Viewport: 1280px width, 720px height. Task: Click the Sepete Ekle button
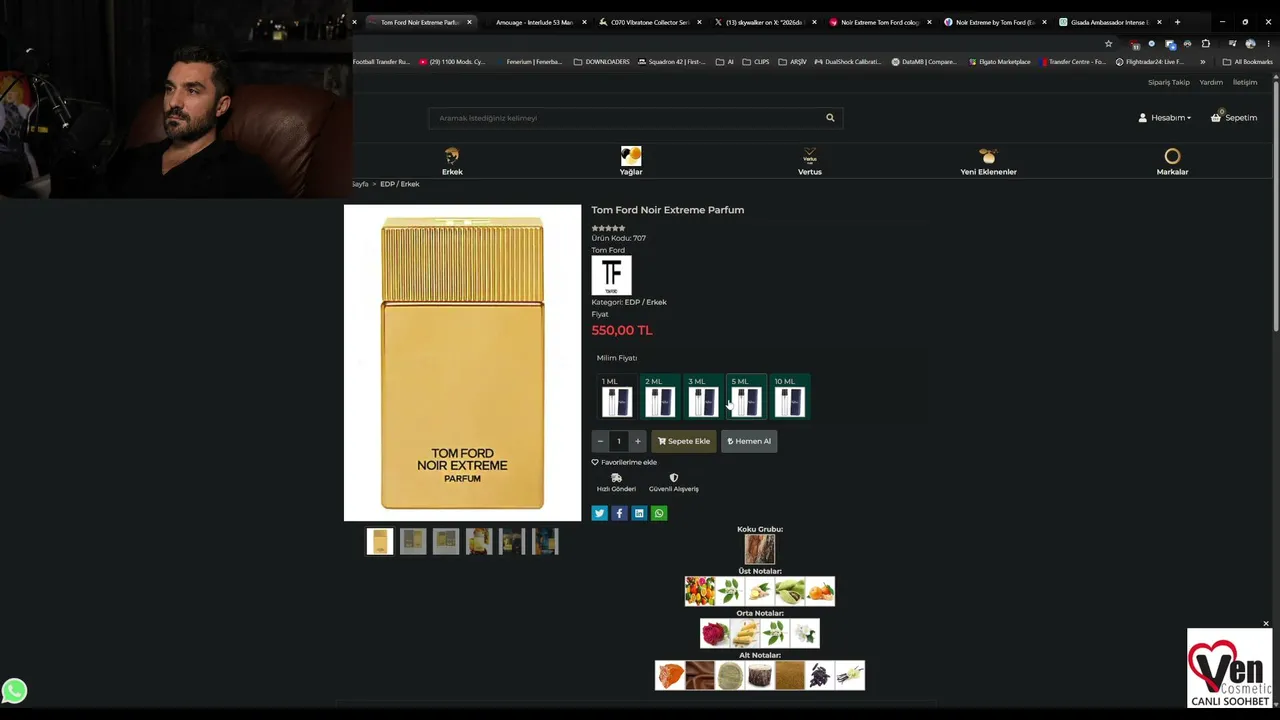pos(684,441)
